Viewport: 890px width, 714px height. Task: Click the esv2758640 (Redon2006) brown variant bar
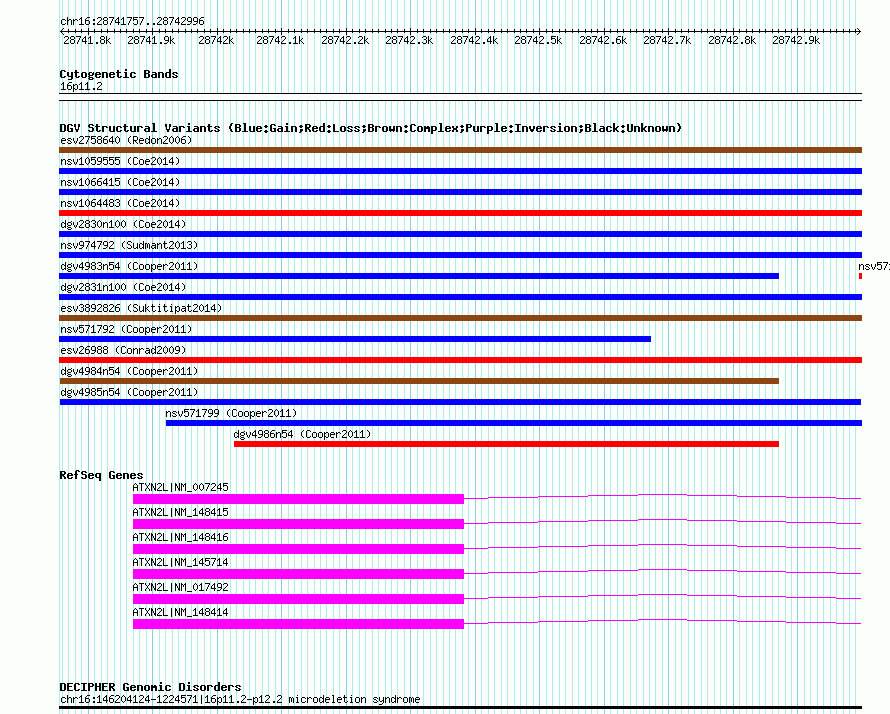point(460,150)
